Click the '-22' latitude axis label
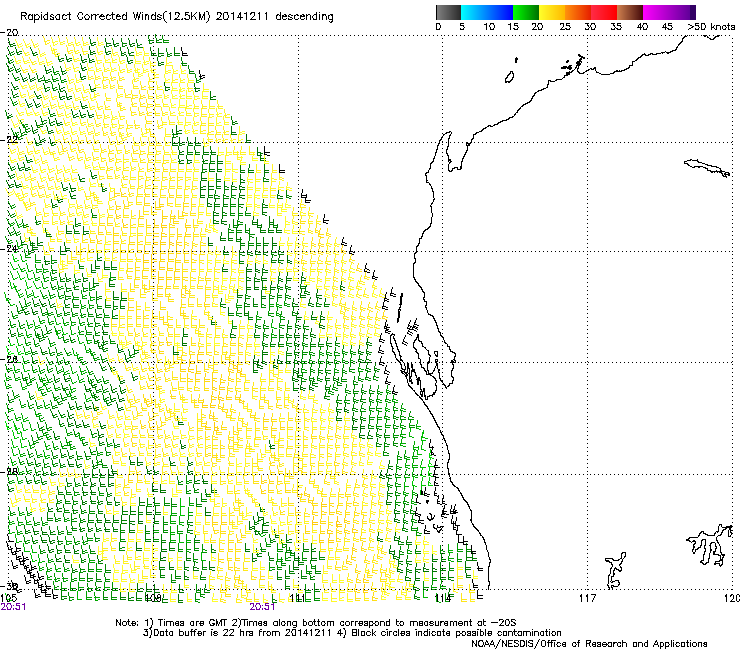This screenshot has width=740, height=650. coord(9,139)
